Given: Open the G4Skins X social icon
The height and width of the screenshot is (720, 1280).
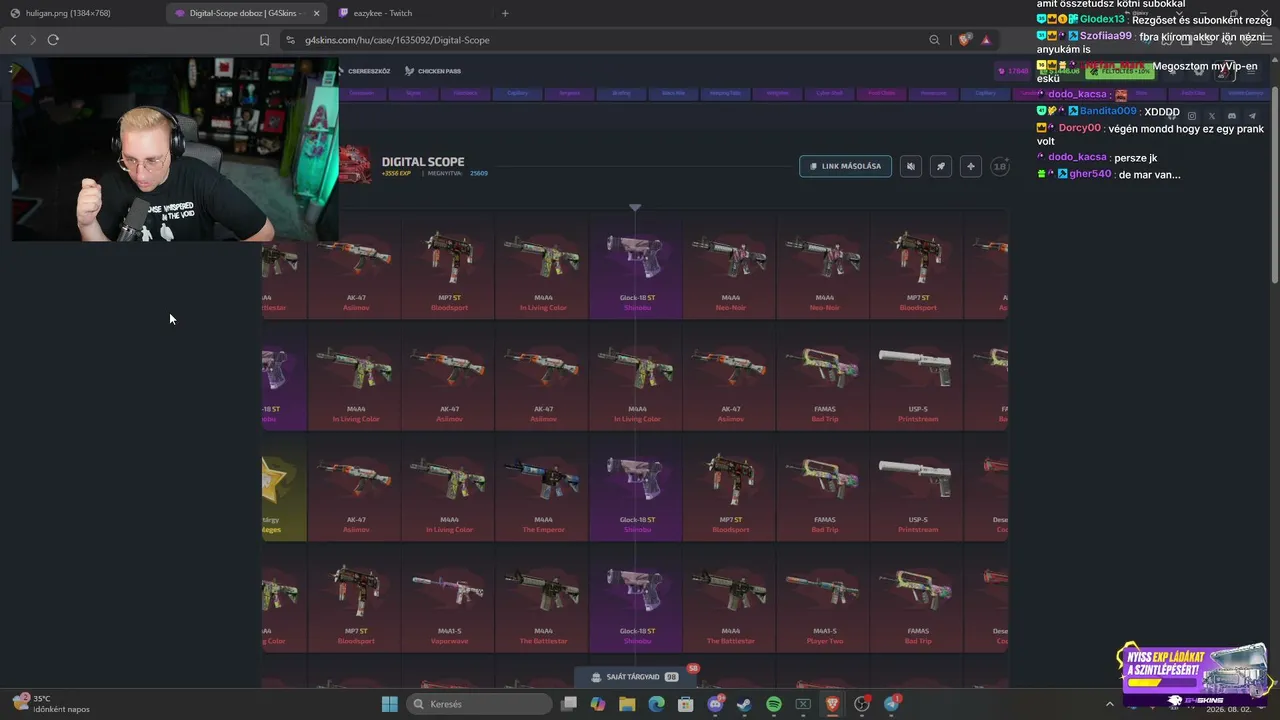Looking at the screenshot, I should (1211, 116).
